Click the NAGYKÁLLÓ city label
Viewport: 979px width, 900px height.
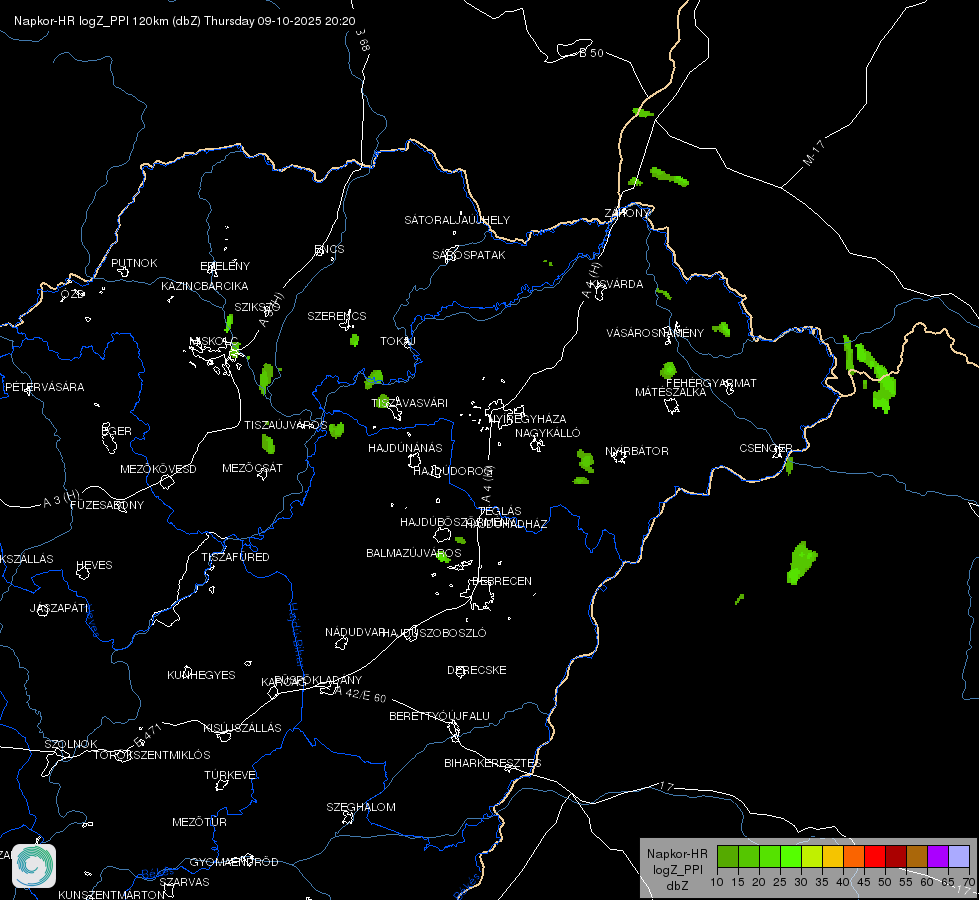(x=548, y=433)
